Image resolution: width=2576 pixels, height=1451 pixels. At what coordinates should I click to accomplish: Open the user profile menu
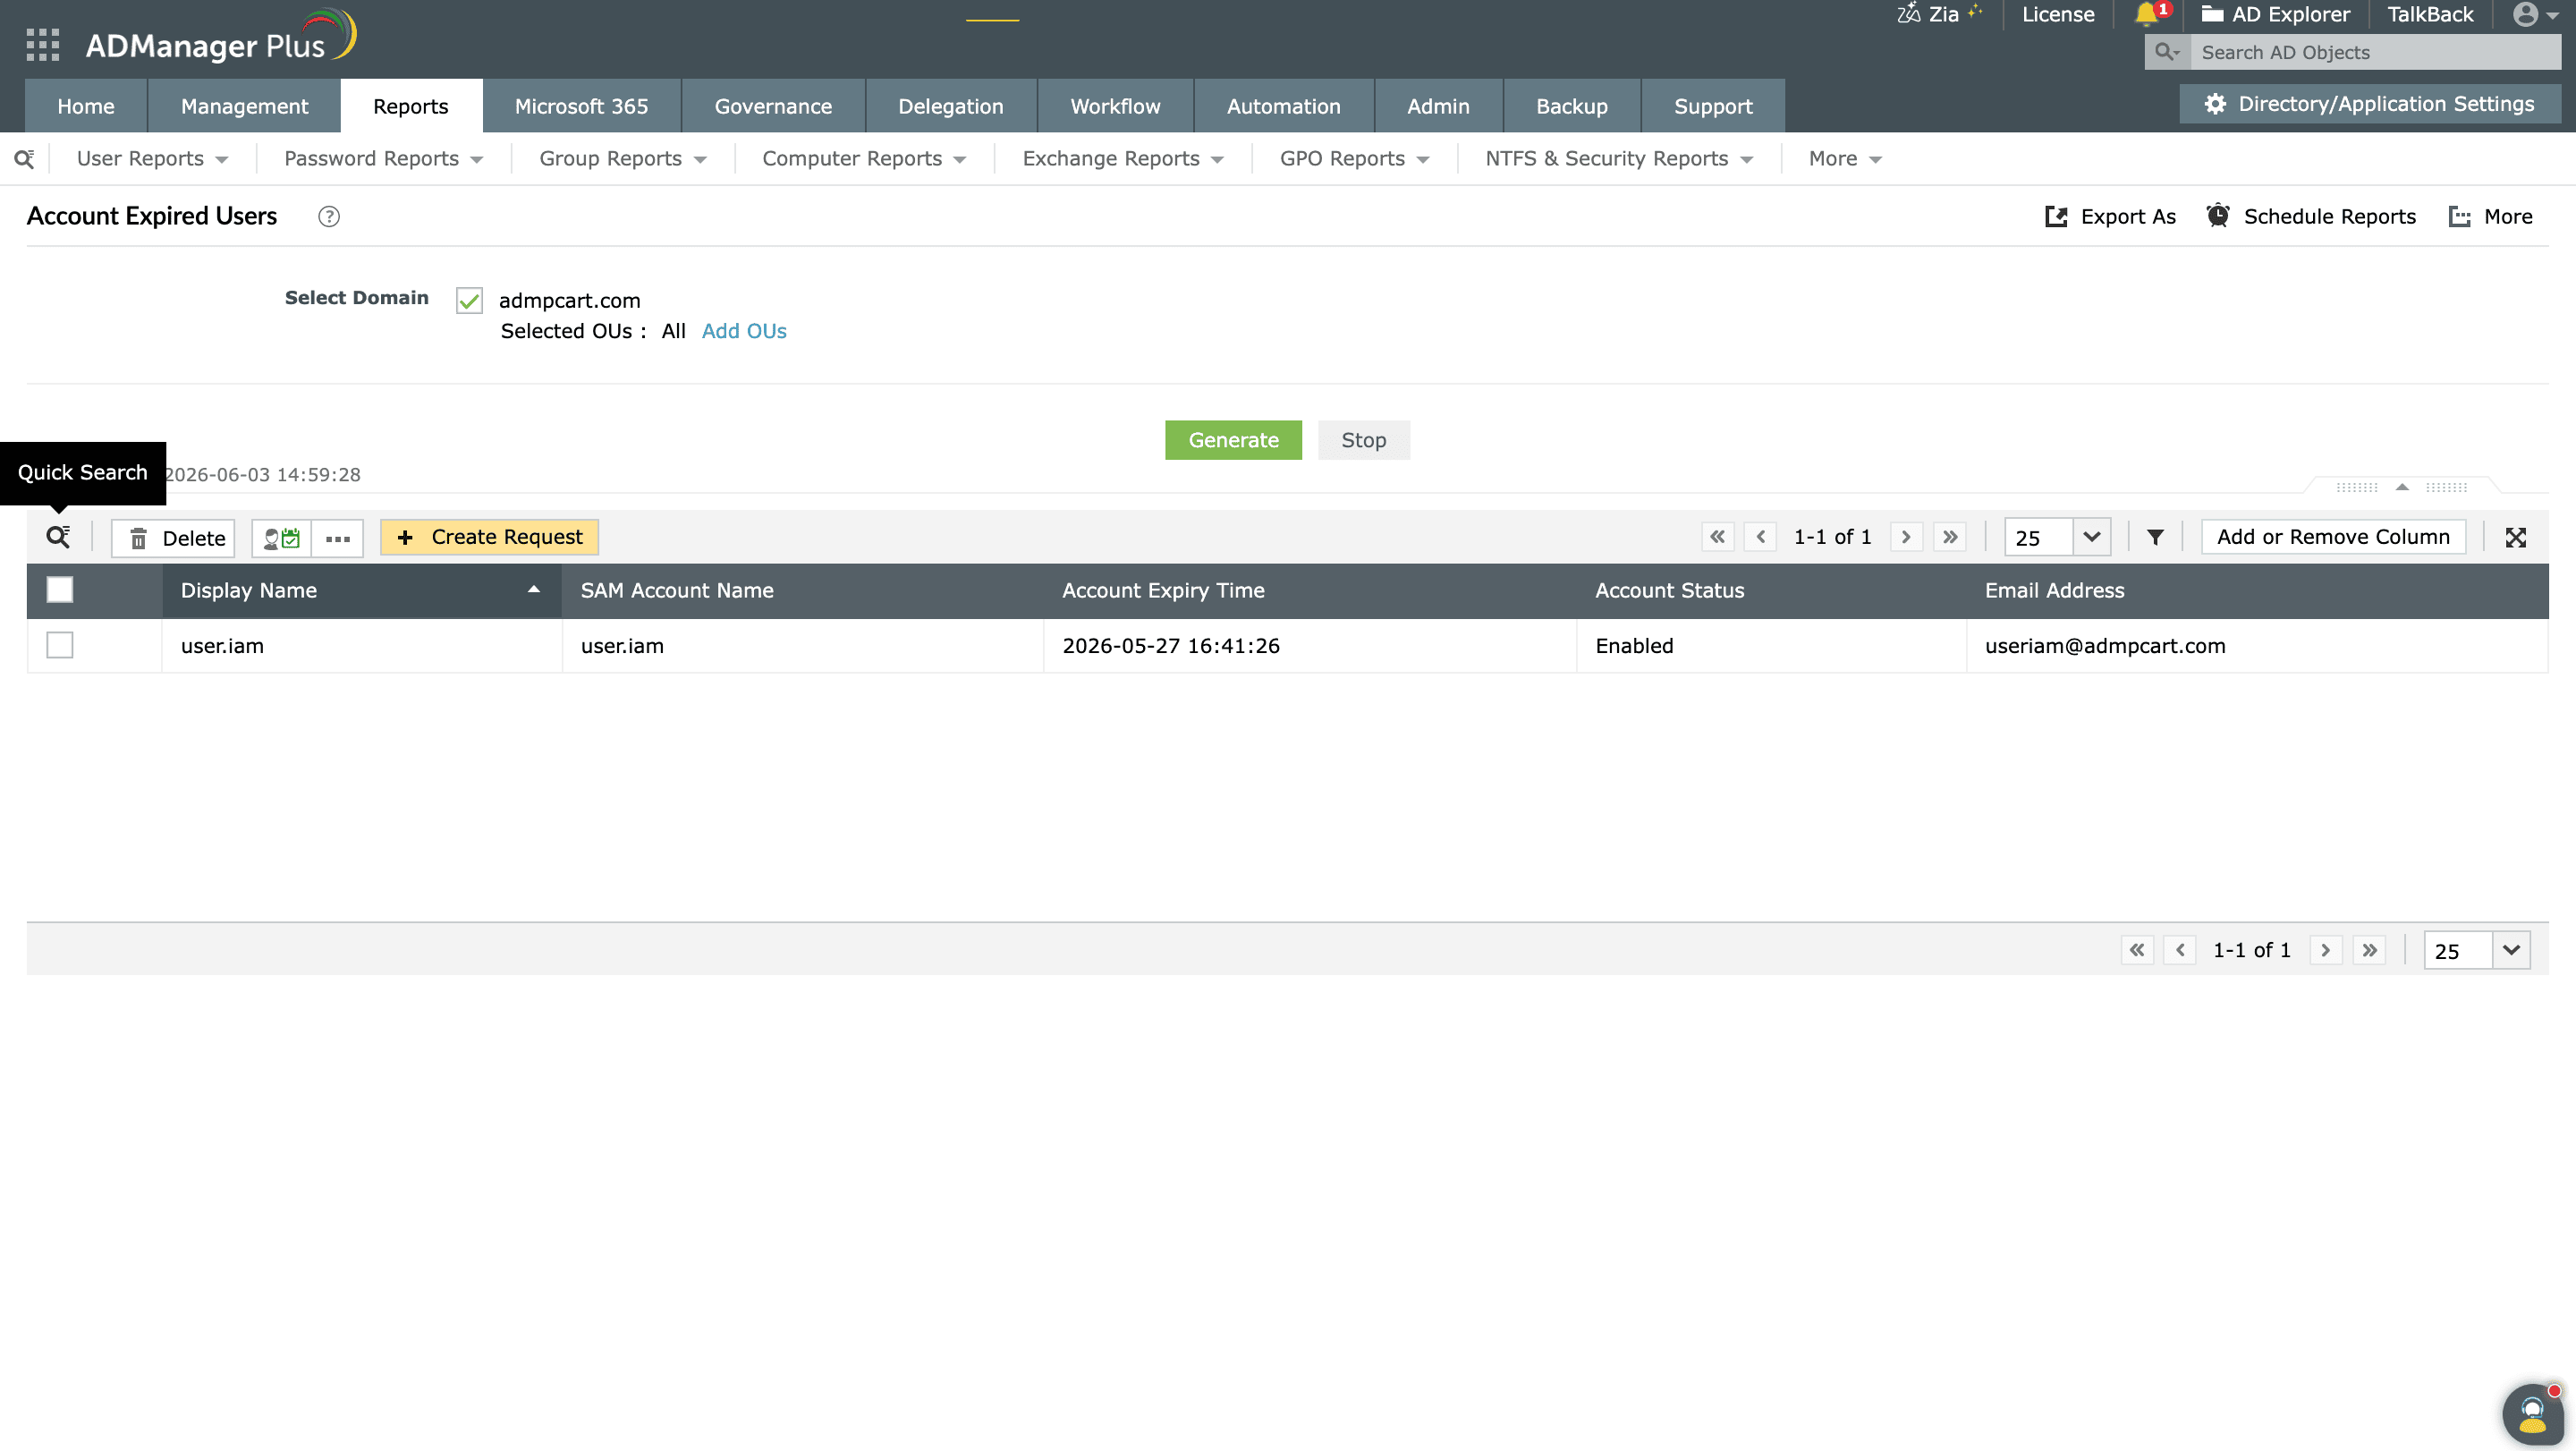pyautogui.click(x=2535, y=14)
